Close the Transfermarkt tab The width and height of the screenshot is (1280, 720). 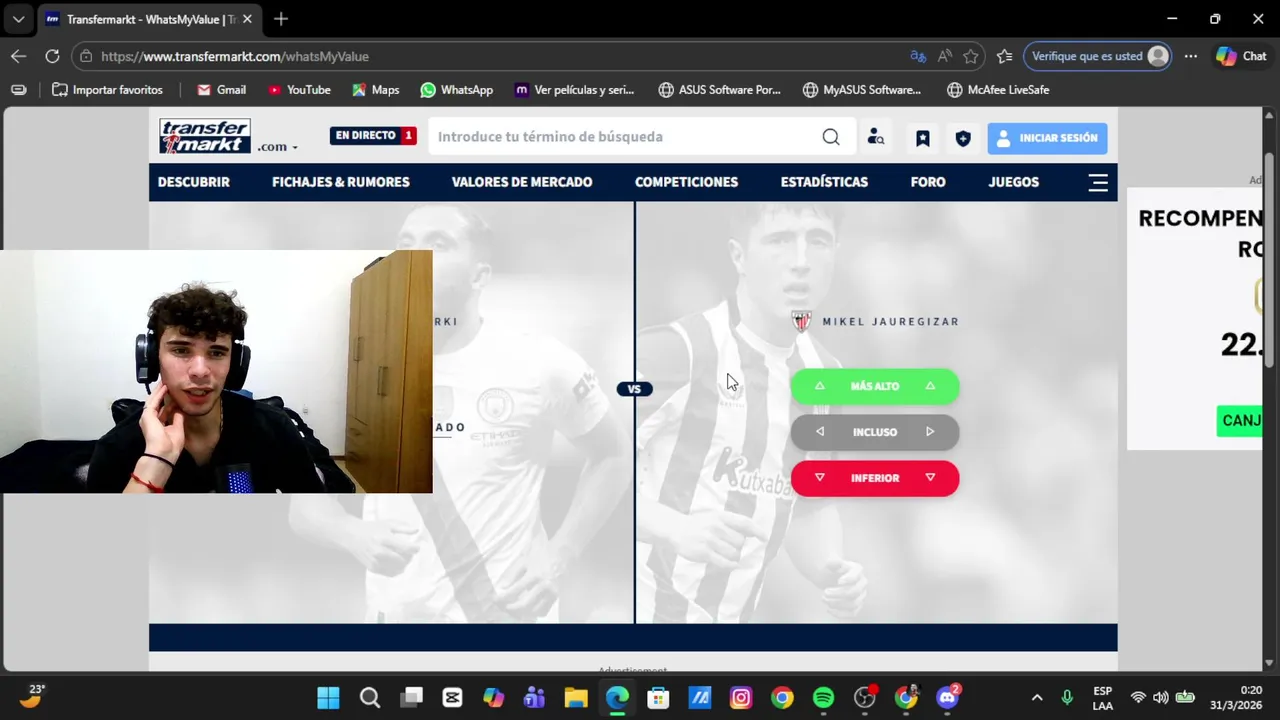pos(247,19)
